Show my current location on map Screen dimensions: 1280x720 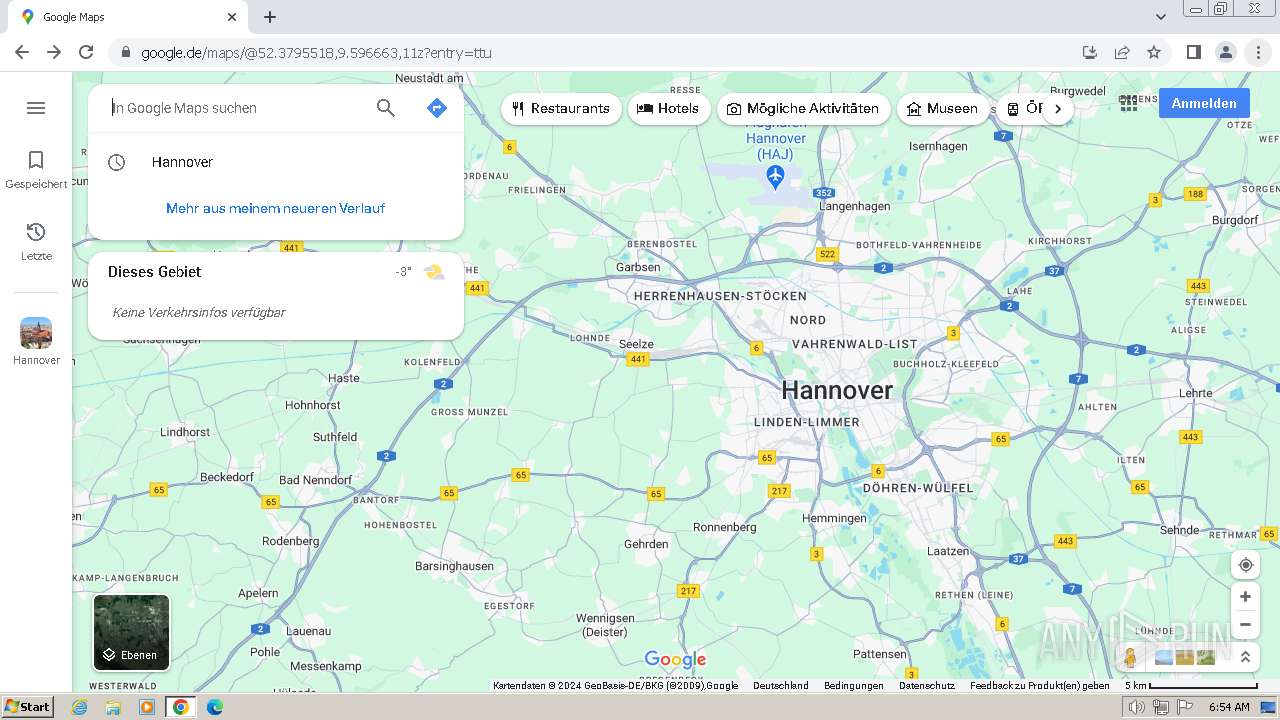coord(1245,565)
